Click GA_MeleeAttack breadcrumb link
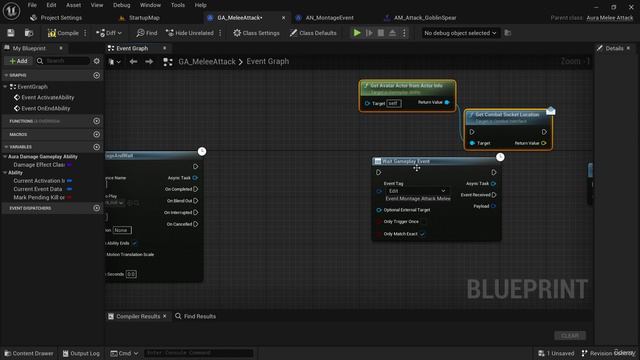 pos(207,62)
